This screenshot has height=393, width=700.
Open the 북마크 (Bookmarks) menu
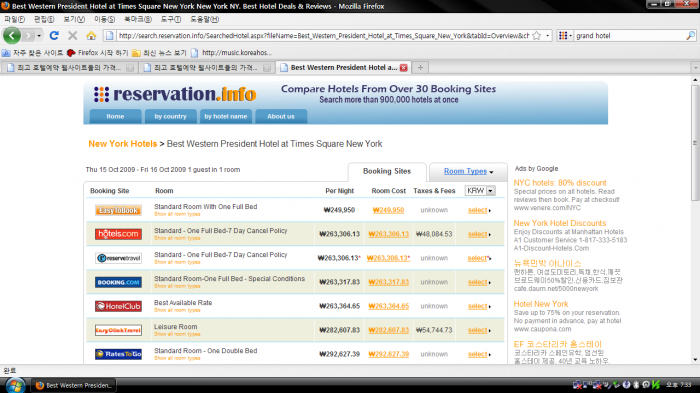(138, 19)
